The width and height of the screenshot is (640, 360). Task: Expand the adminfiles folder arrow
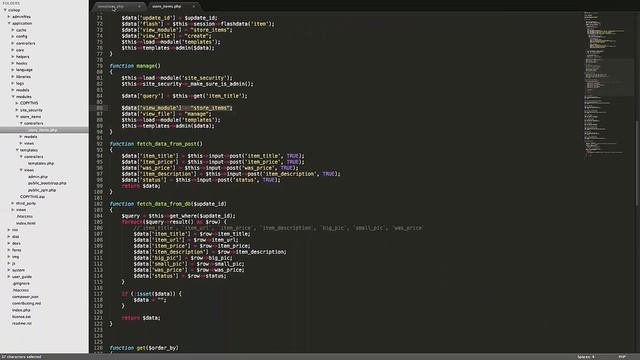(9, 17)
